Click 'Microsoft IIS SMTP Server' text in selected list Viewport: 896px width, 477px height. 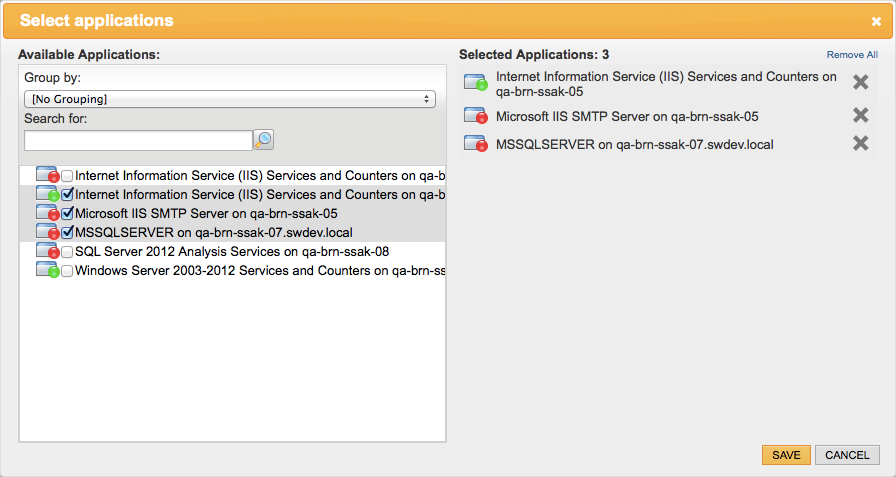point(627,117)
